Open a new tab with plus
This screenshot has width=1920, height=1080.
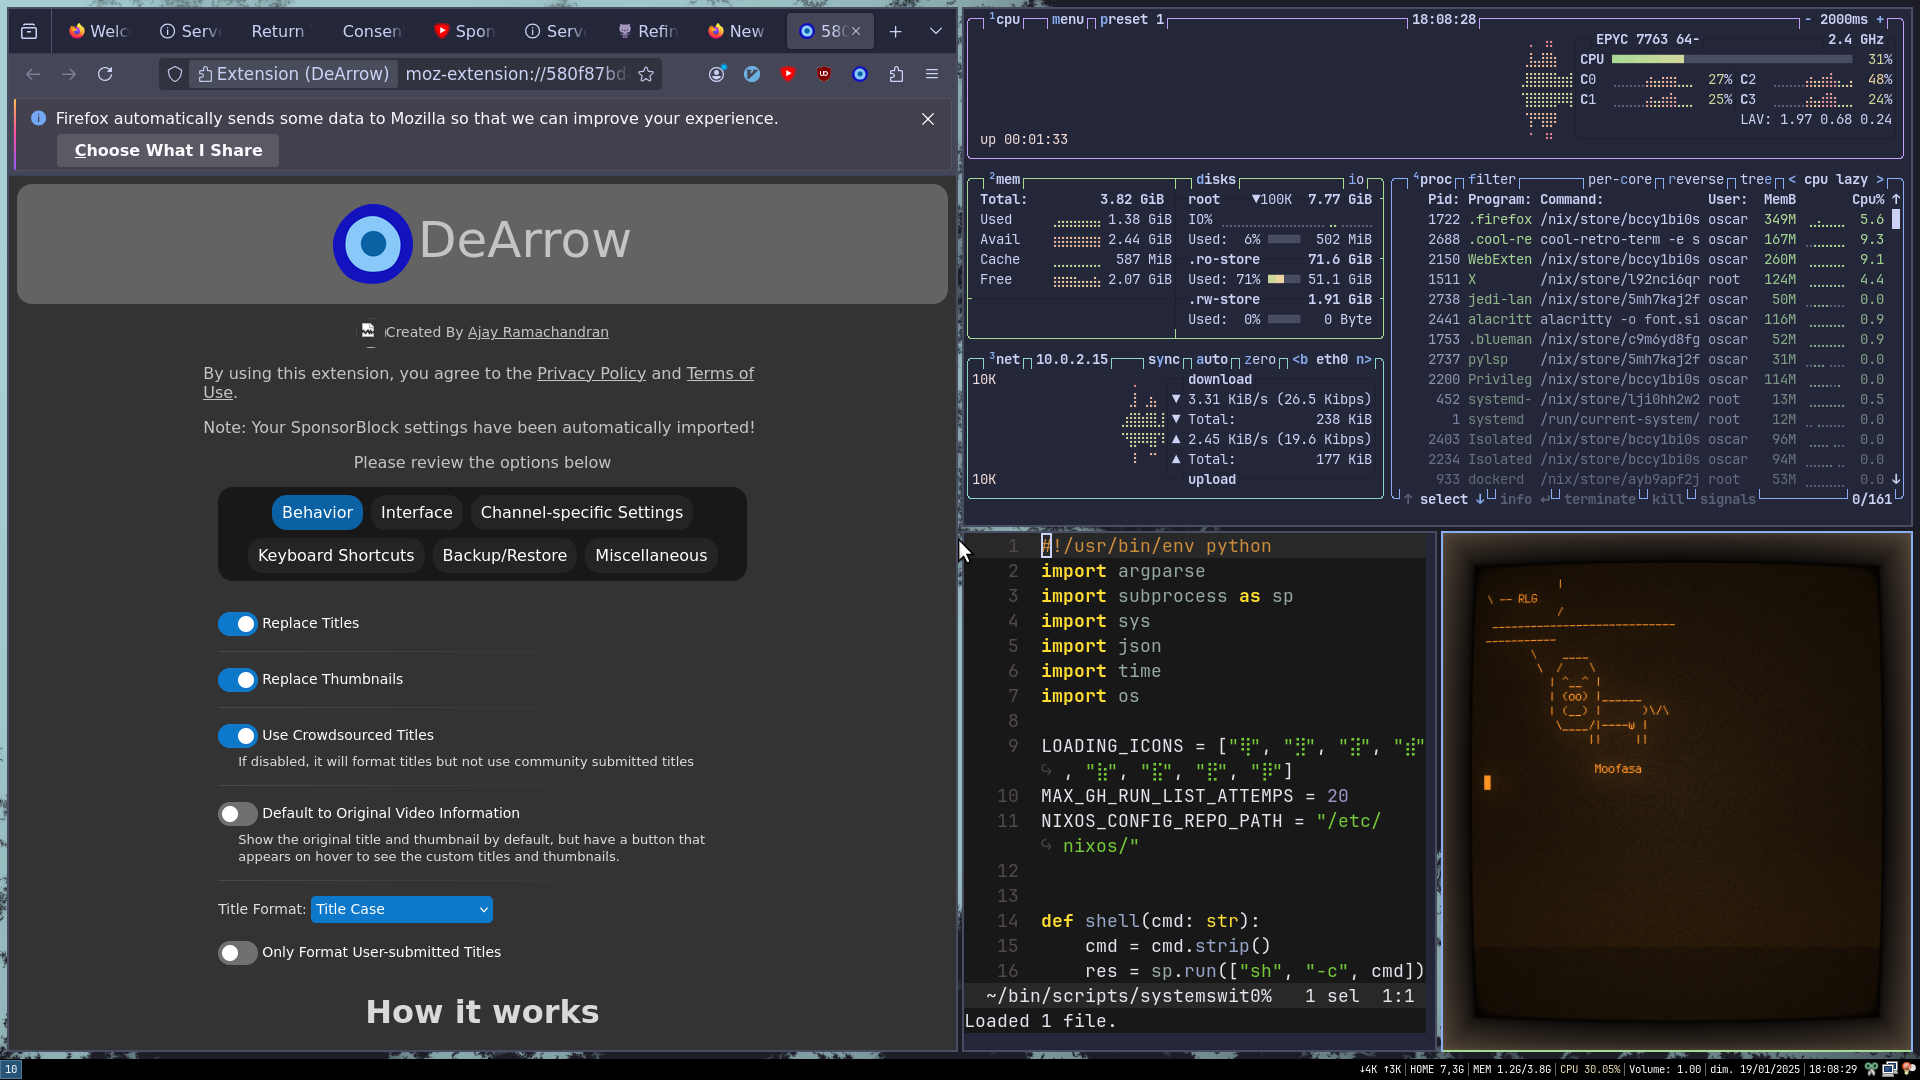pos(896,32)
